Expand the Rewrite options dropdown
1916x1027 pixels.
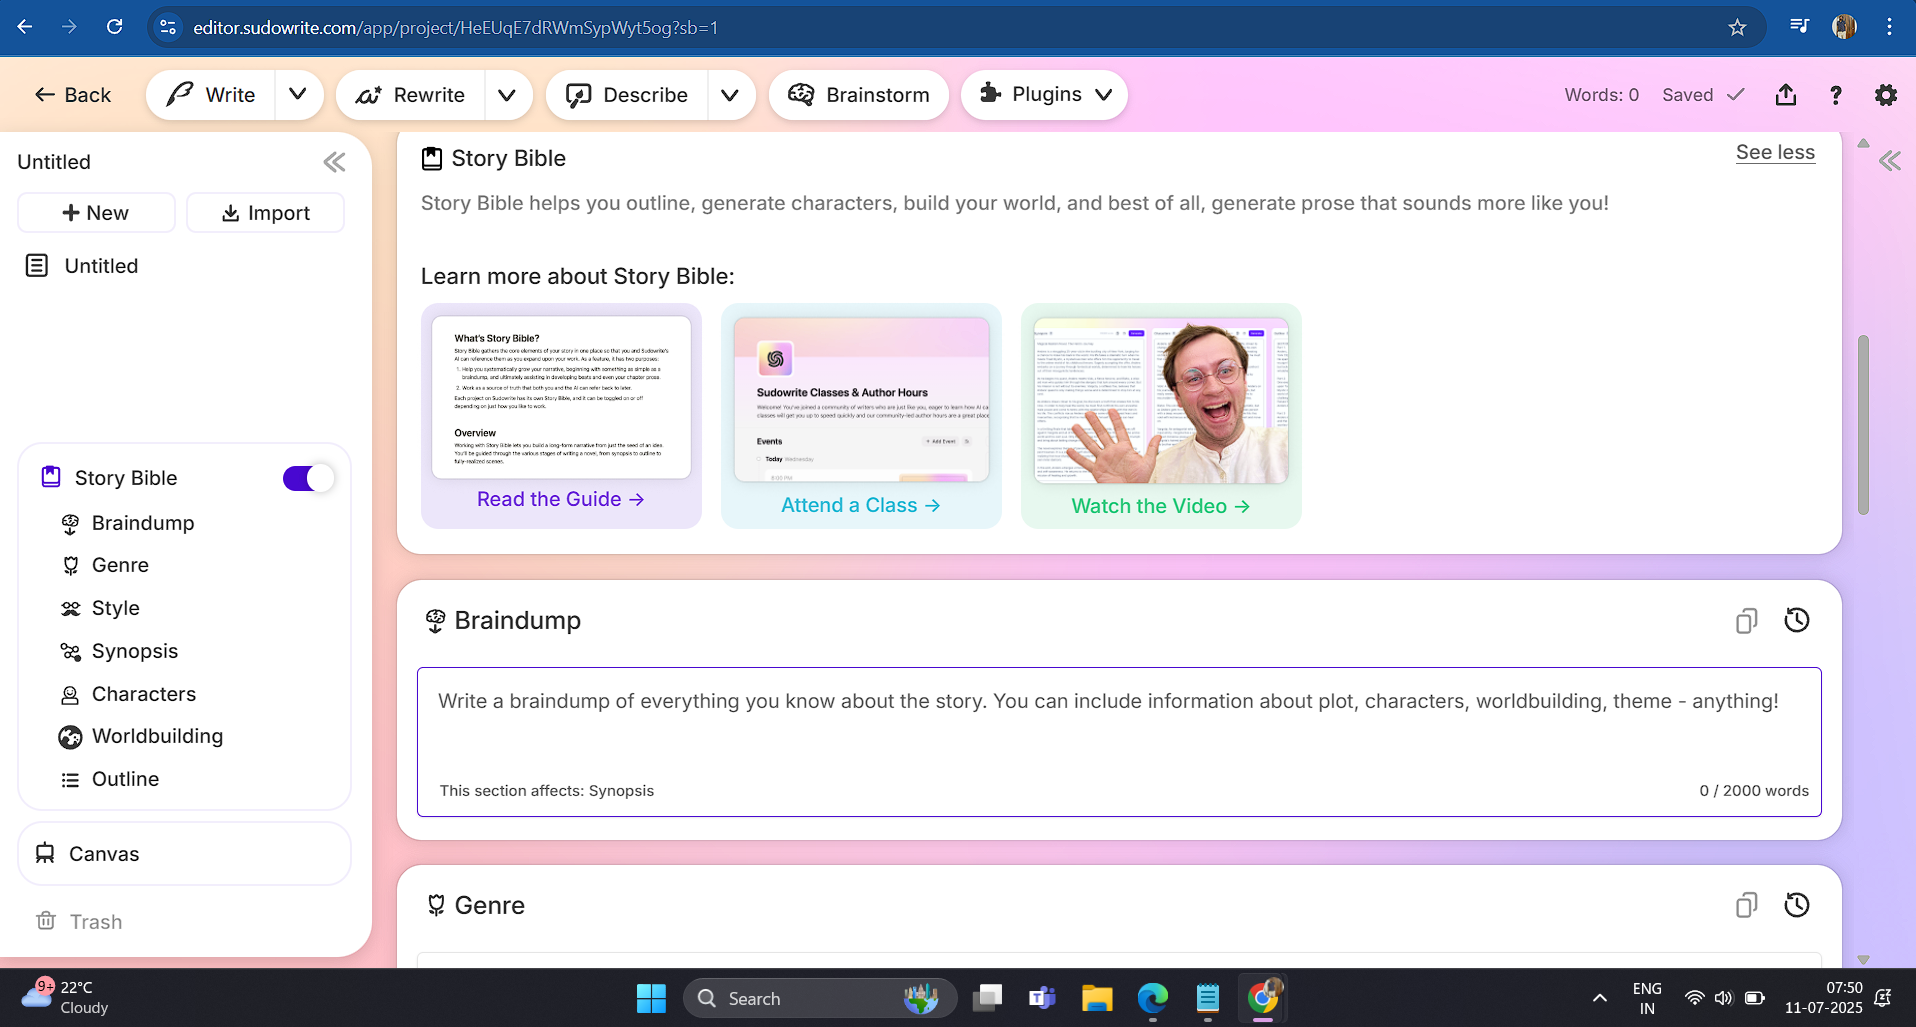click(507, 95)
